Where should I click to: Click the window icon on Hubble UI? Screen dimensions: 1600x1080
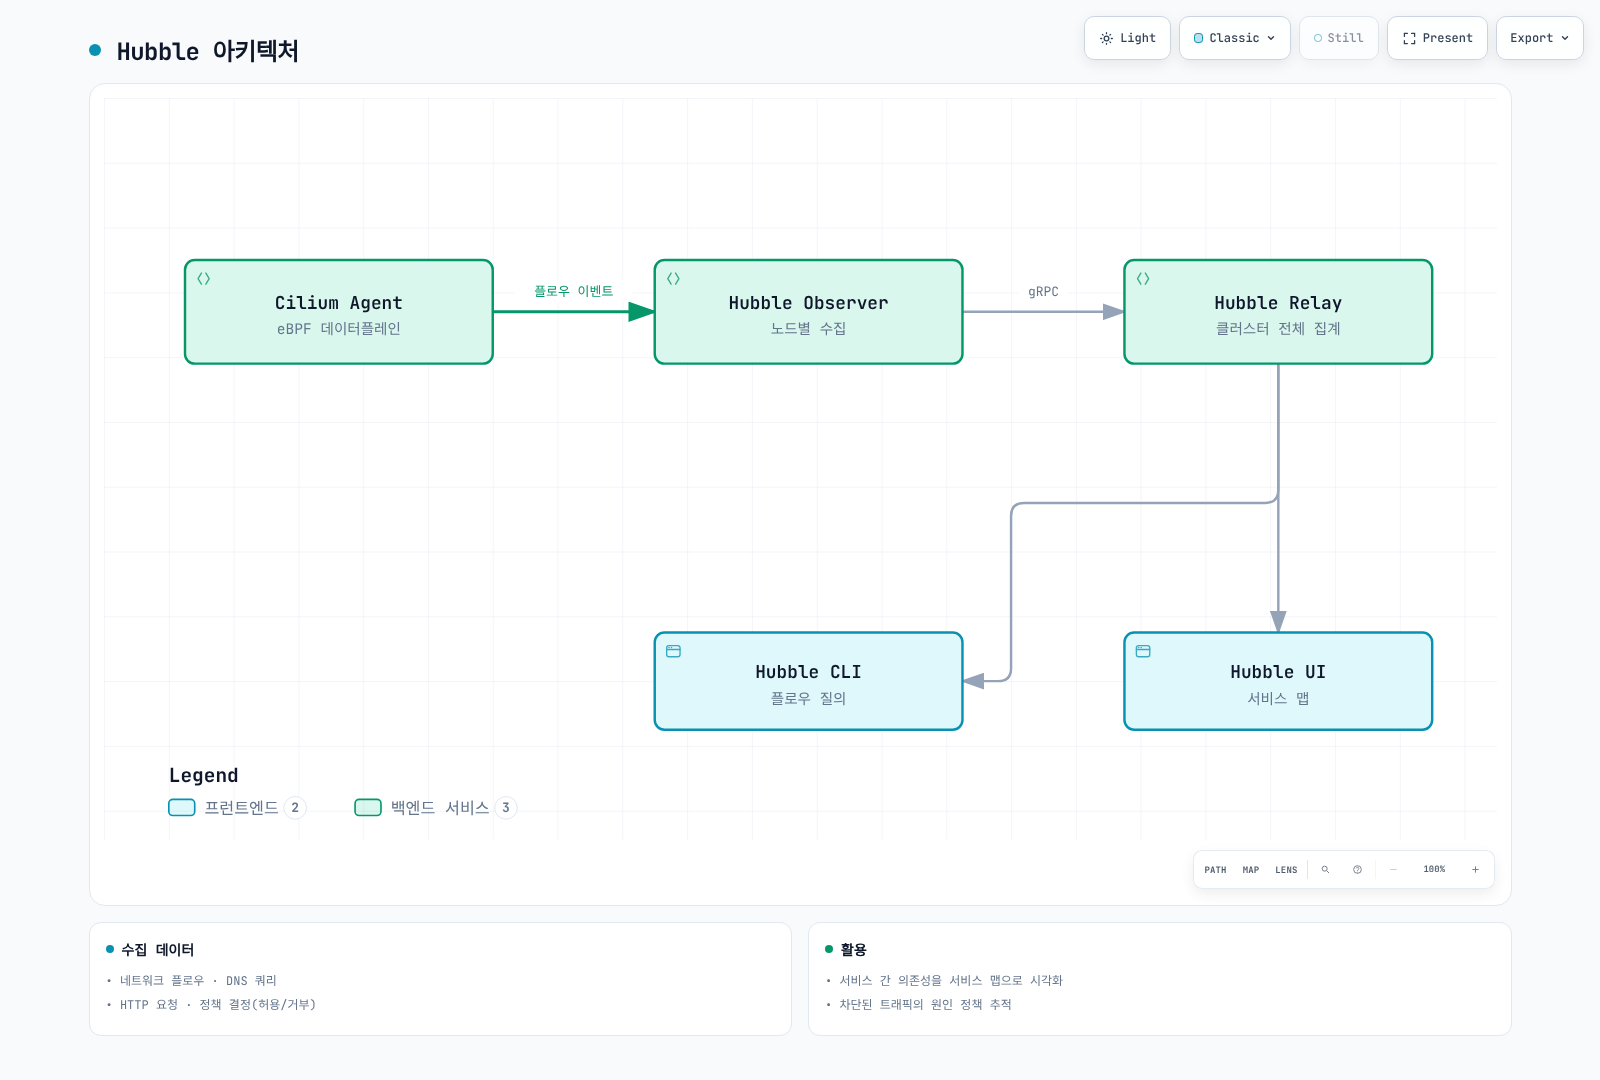(1143, 651)
